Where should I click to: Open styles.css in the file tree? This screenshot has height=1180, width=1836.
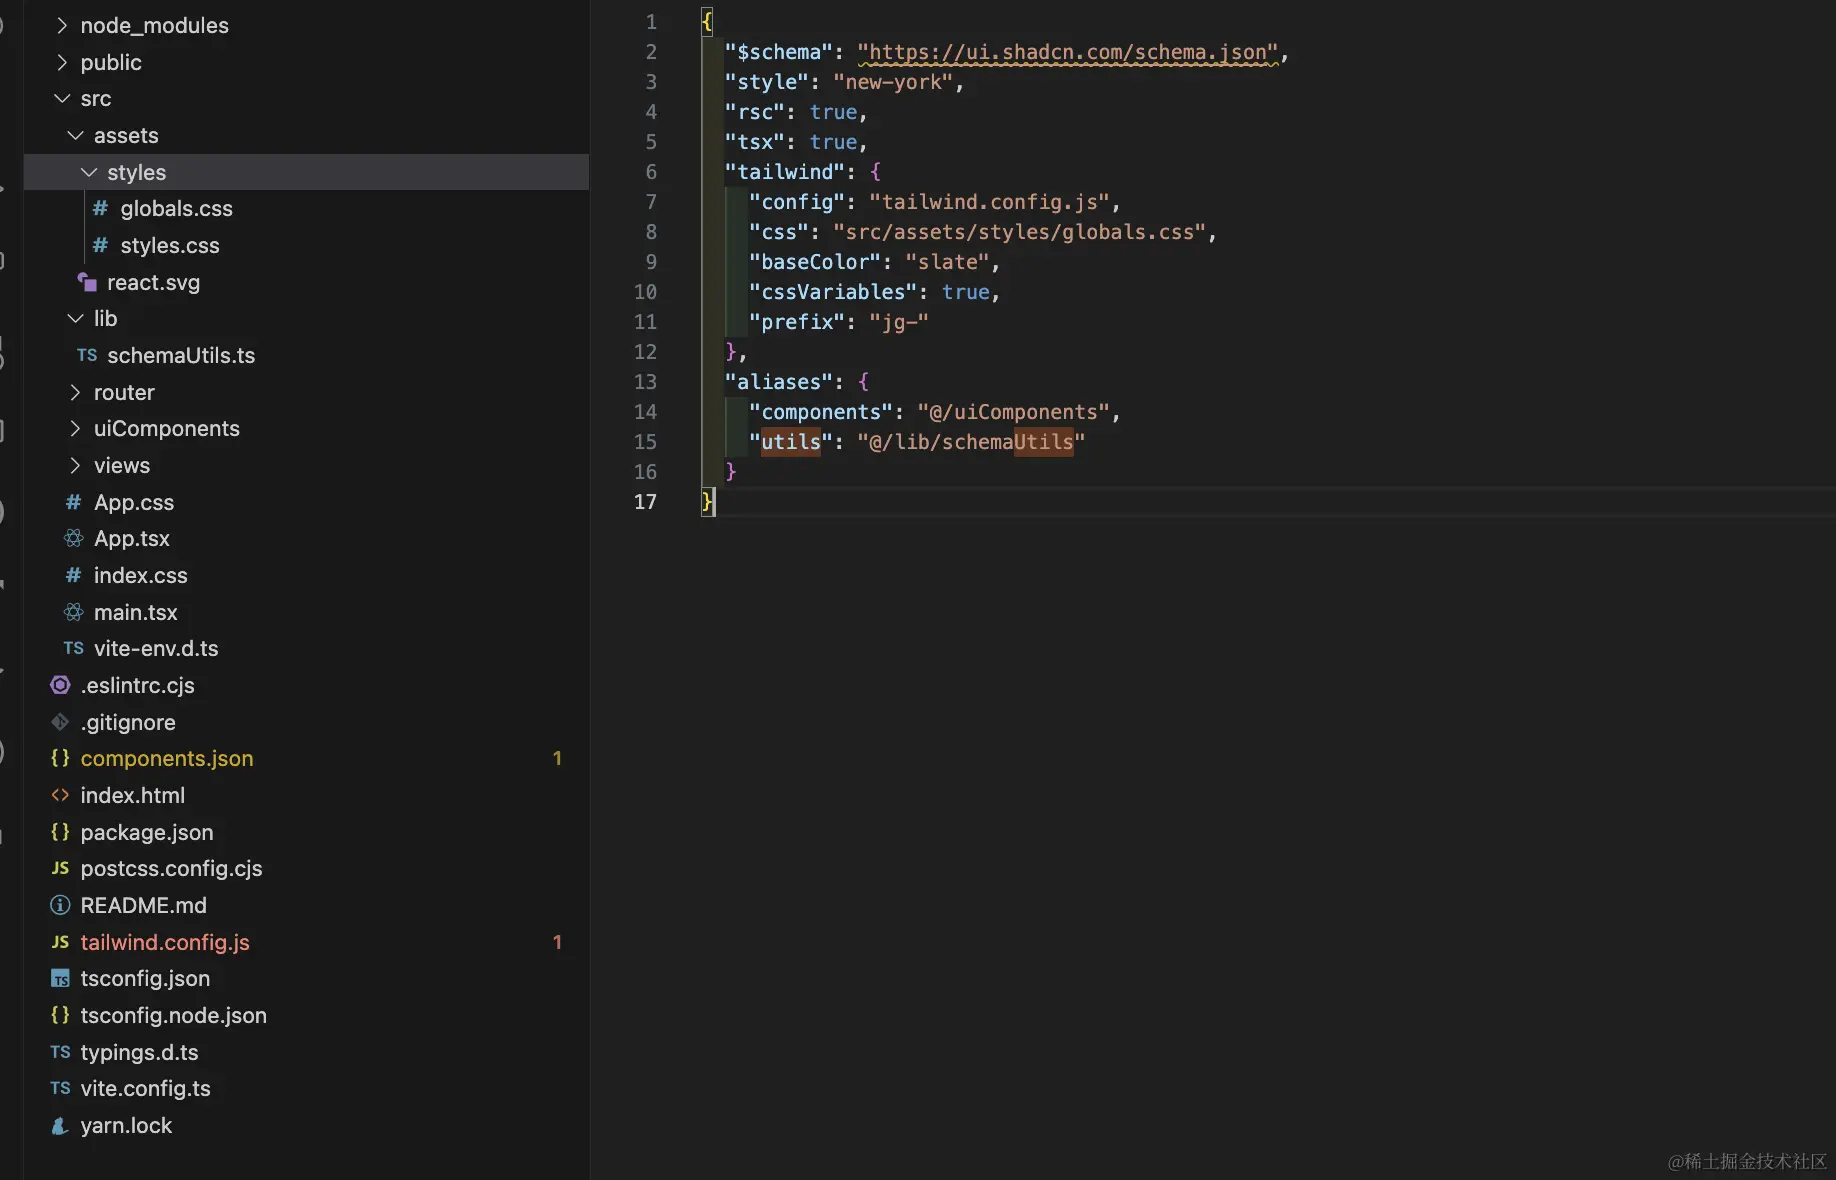pos(170,245)
